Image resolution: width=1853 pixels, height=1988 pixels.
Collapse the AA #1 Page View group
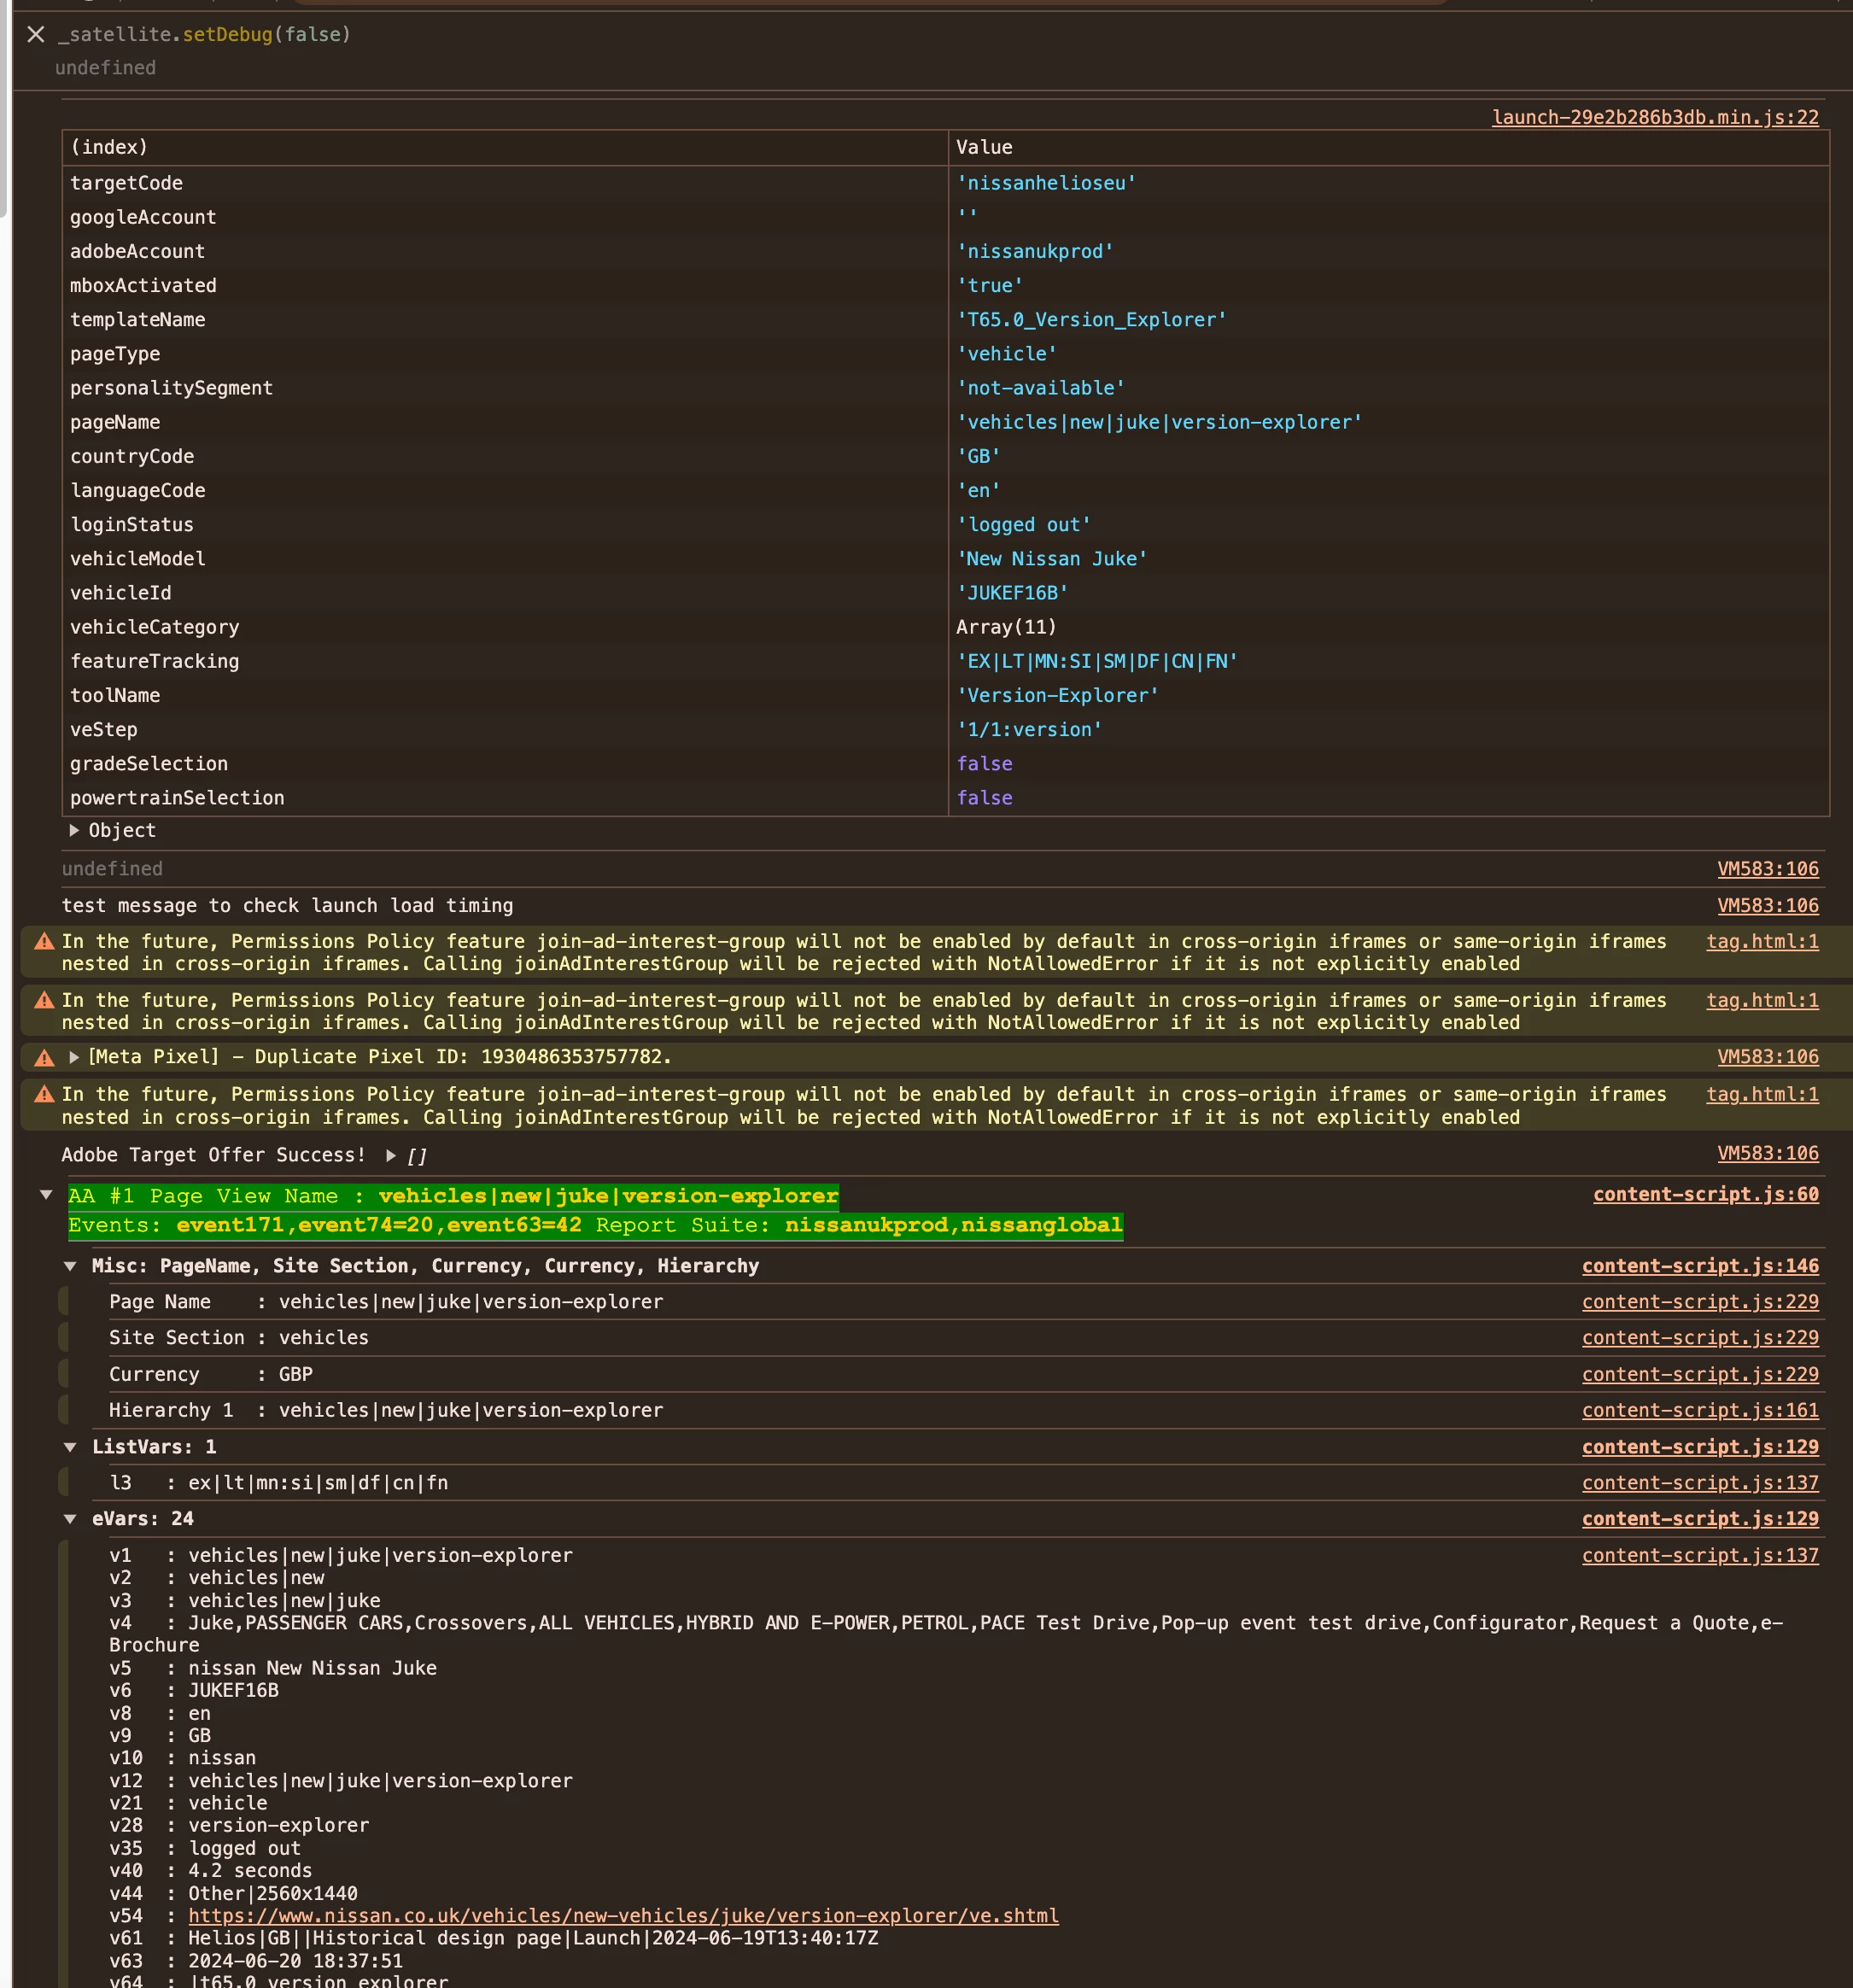[46, 1195]
